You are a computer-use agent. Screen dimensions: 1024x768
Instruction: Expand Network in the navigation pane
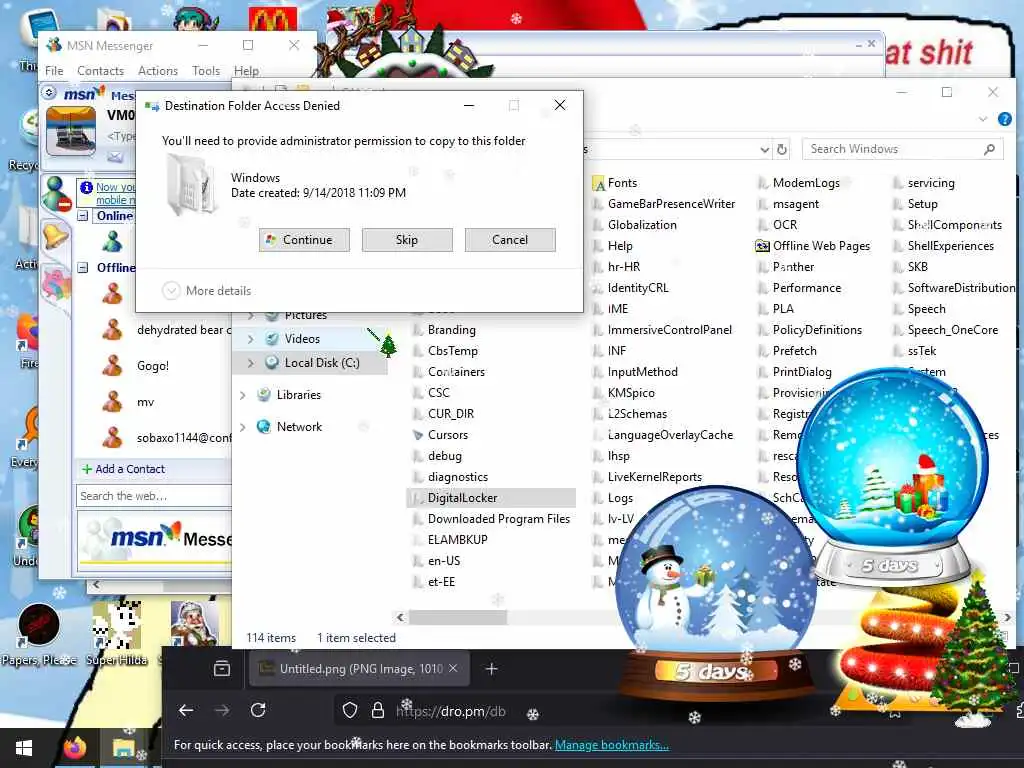(x=243, y=427)
